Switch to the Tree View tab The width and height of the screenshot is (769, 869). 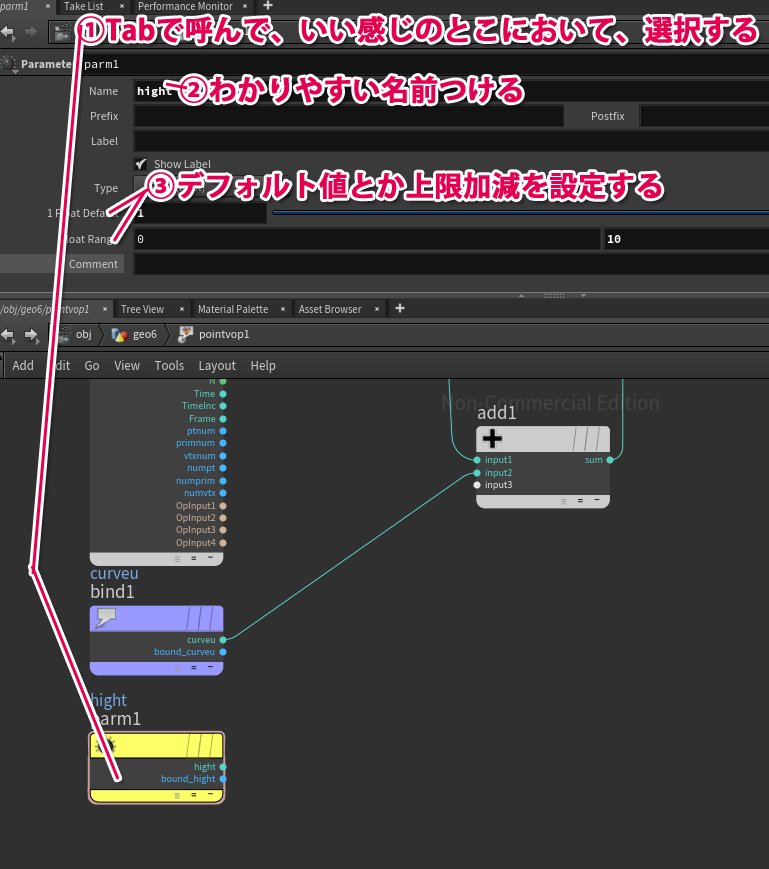[142, 309]
